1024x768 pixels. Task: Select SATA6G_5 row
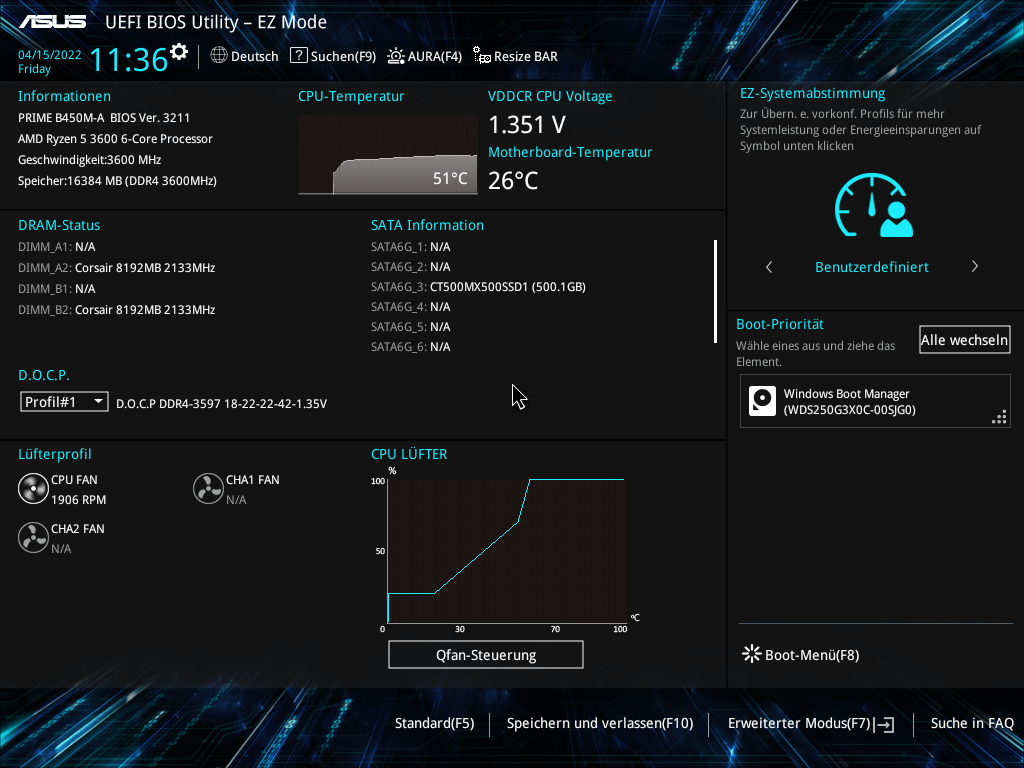pos(411,327)
